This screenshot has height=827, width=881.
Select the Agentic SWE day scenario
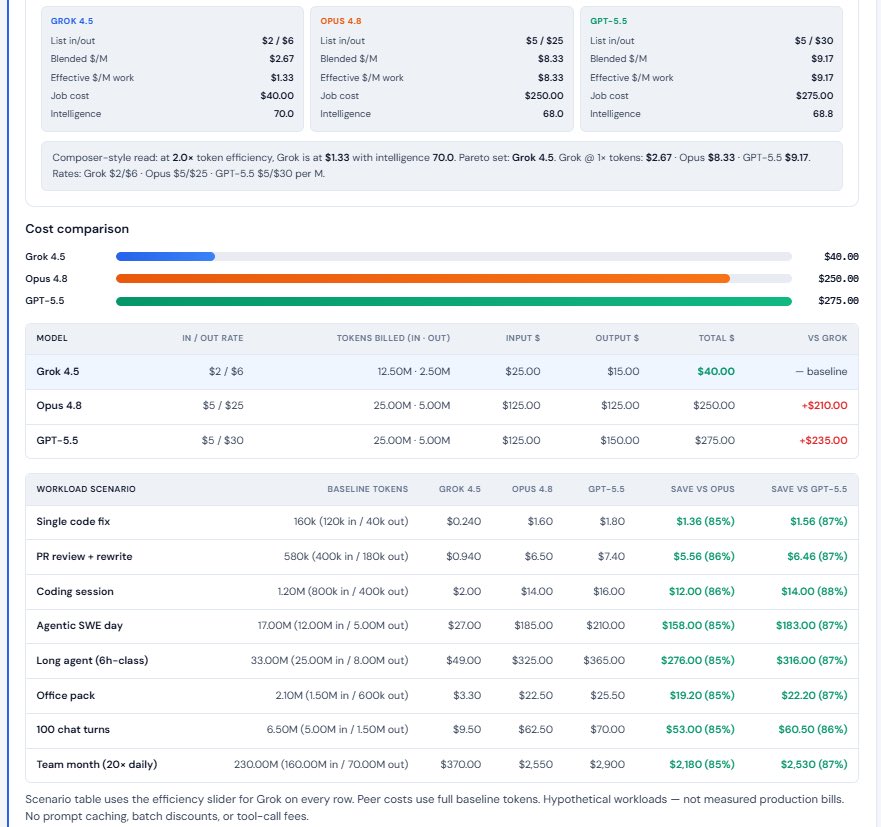79,625
